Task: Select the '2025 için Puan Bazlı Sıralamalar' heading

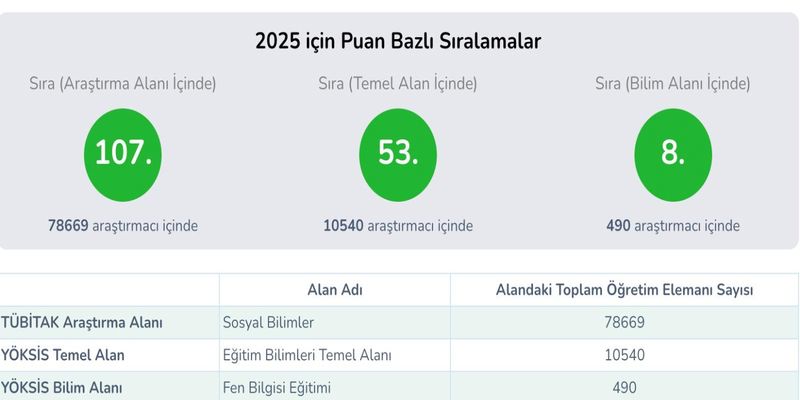Action: (x=398, y=41)
